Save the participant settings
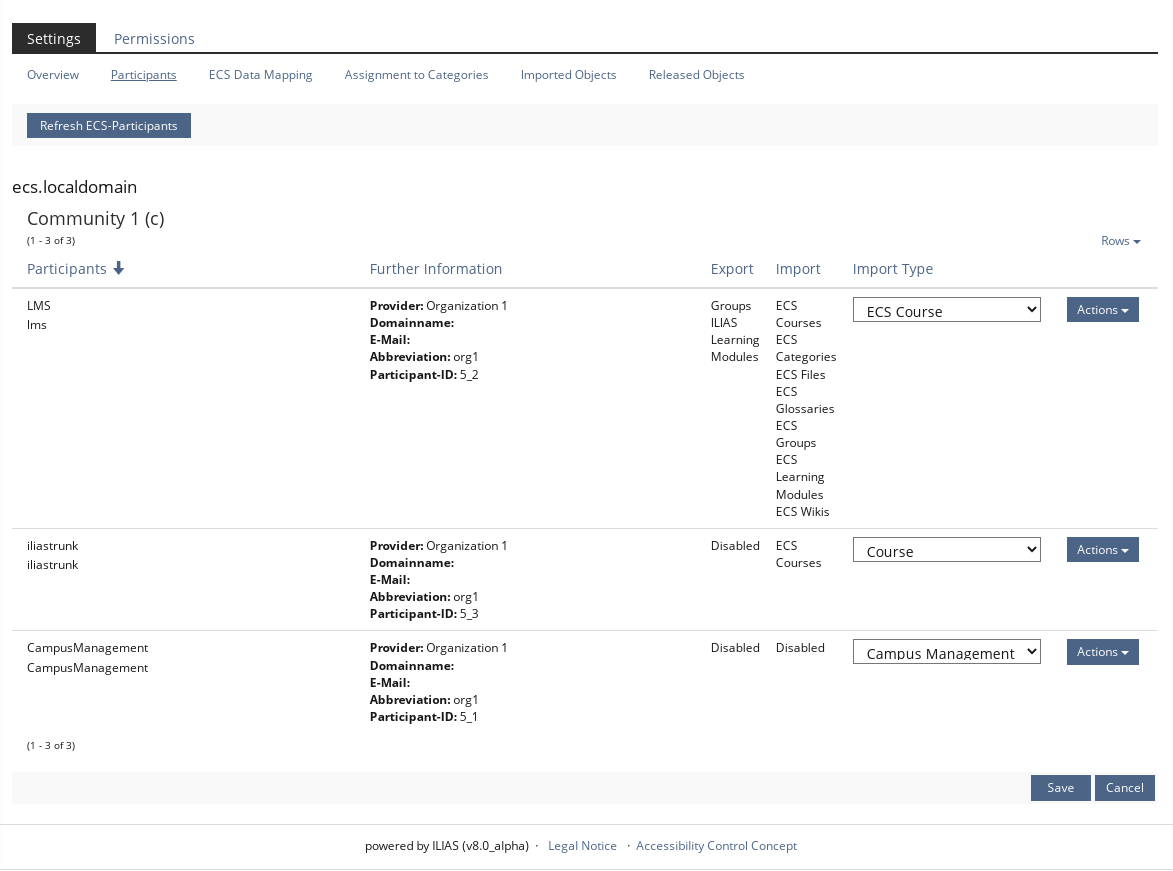Screen dimensions: 1173x871 tap(1060, 788)
